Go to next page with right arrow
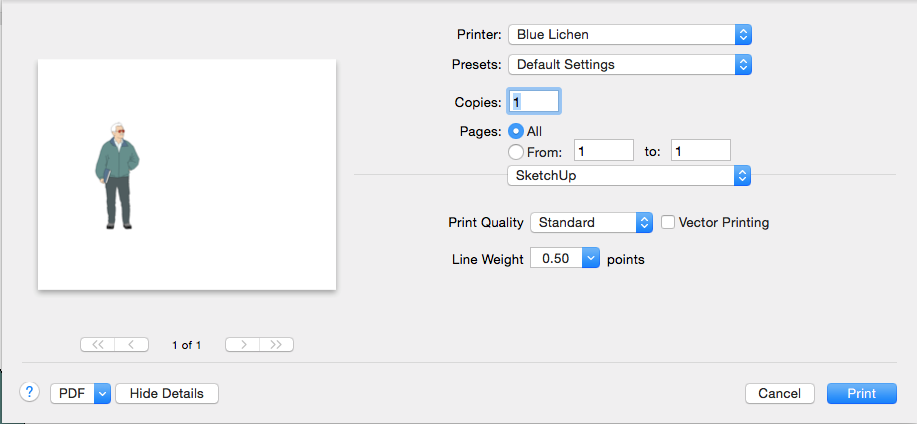This screenshot has height=424, width=917. 243,345
